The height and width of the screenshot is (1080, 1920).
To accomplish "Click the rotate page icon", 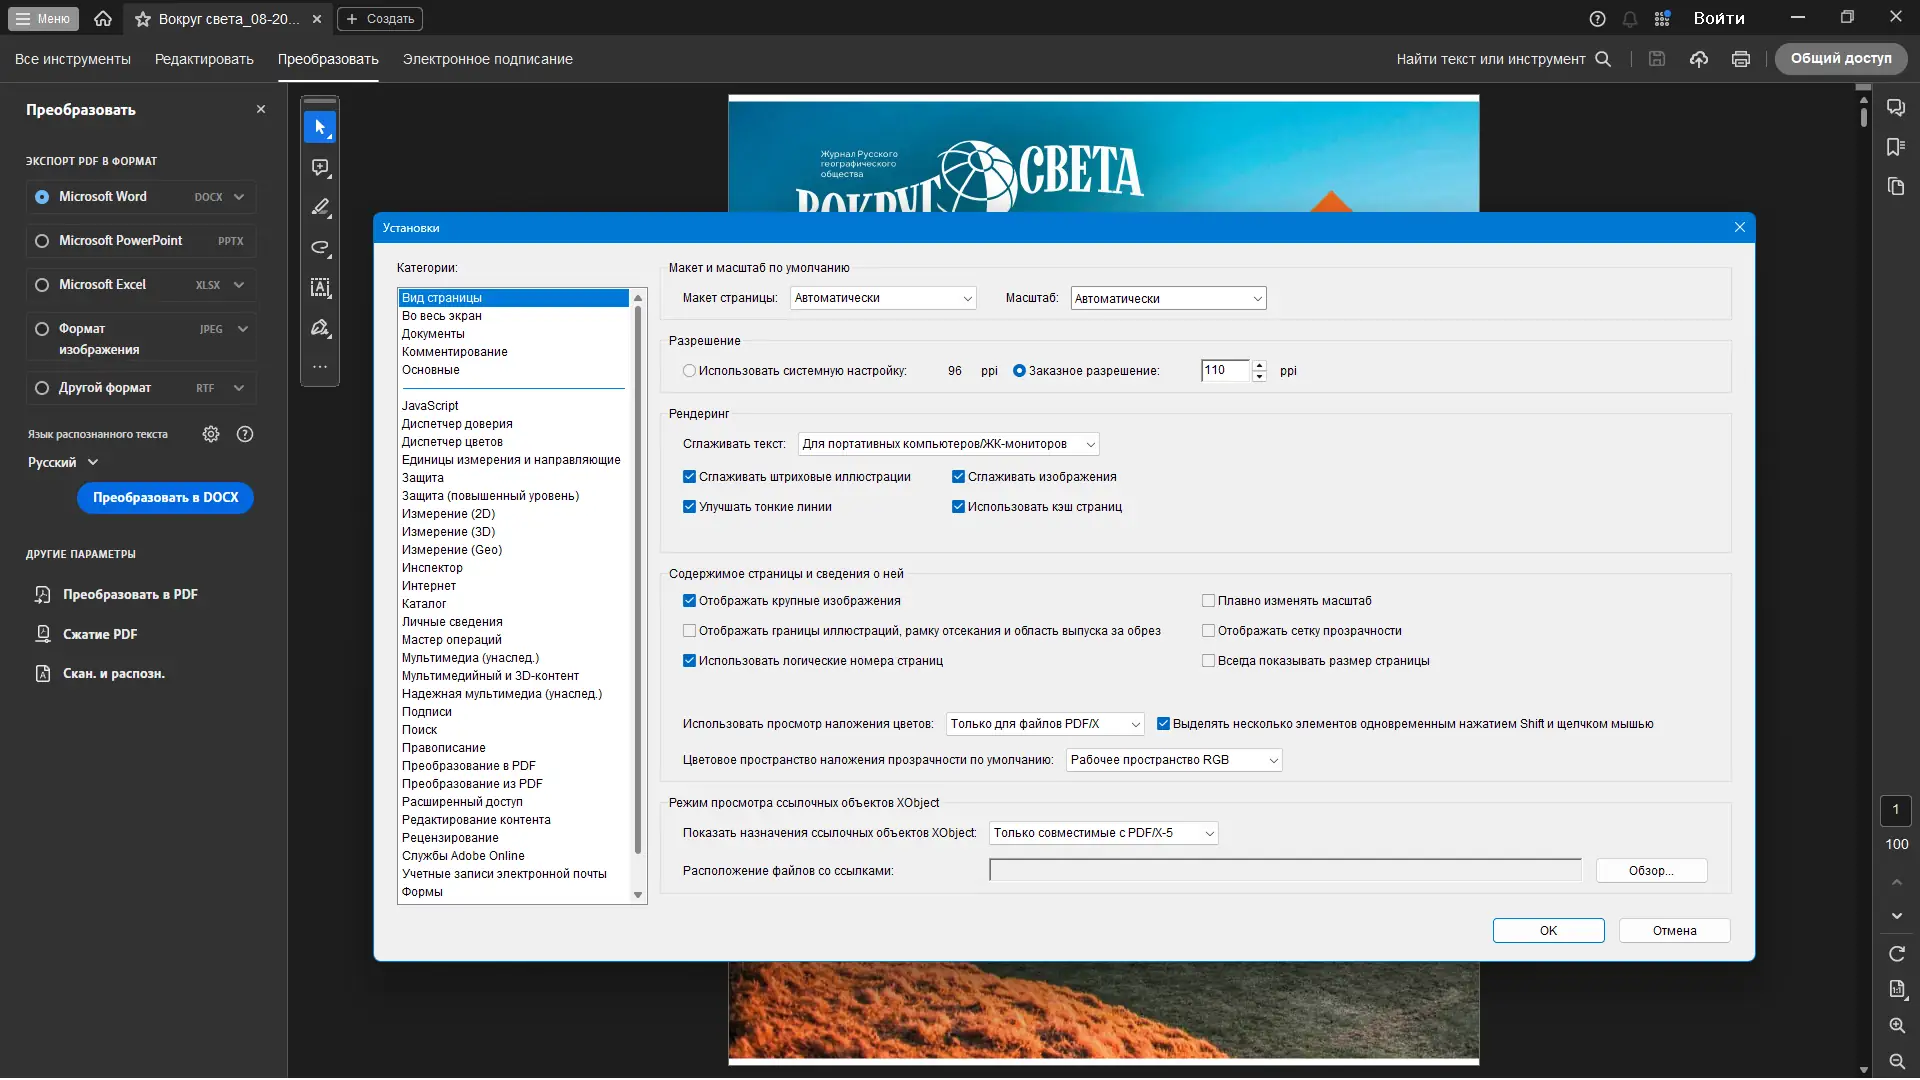I will click(1897, 954).
